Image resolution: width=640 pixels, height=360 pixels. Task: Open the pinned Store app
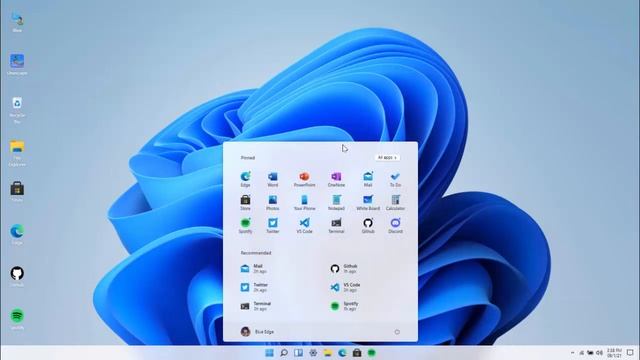tap(245, 202)
